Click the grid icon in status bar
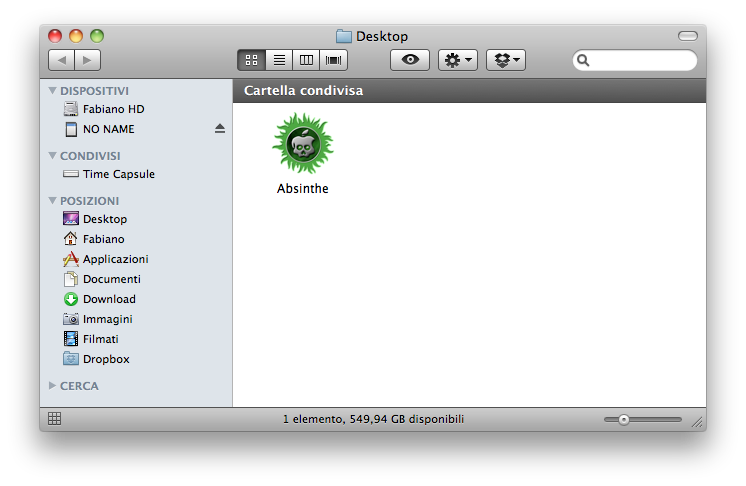Viewport: 746px width, 486px height. coord(54,419)
